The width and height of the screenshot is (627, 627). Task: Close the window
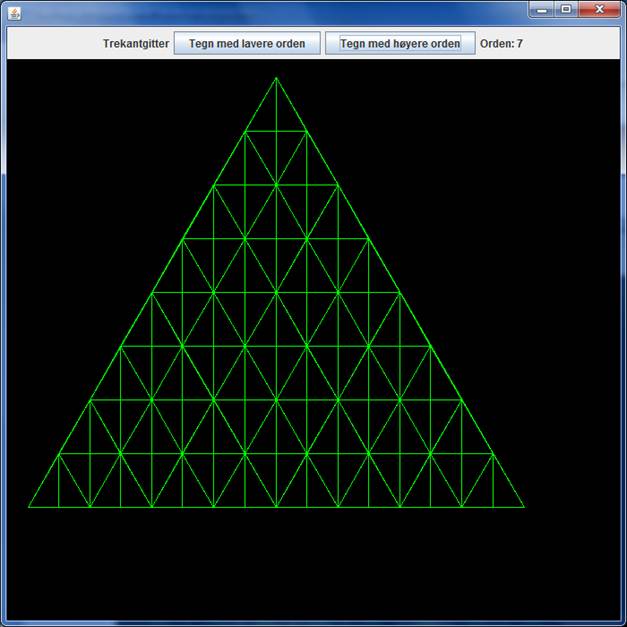tap(599, 9)
